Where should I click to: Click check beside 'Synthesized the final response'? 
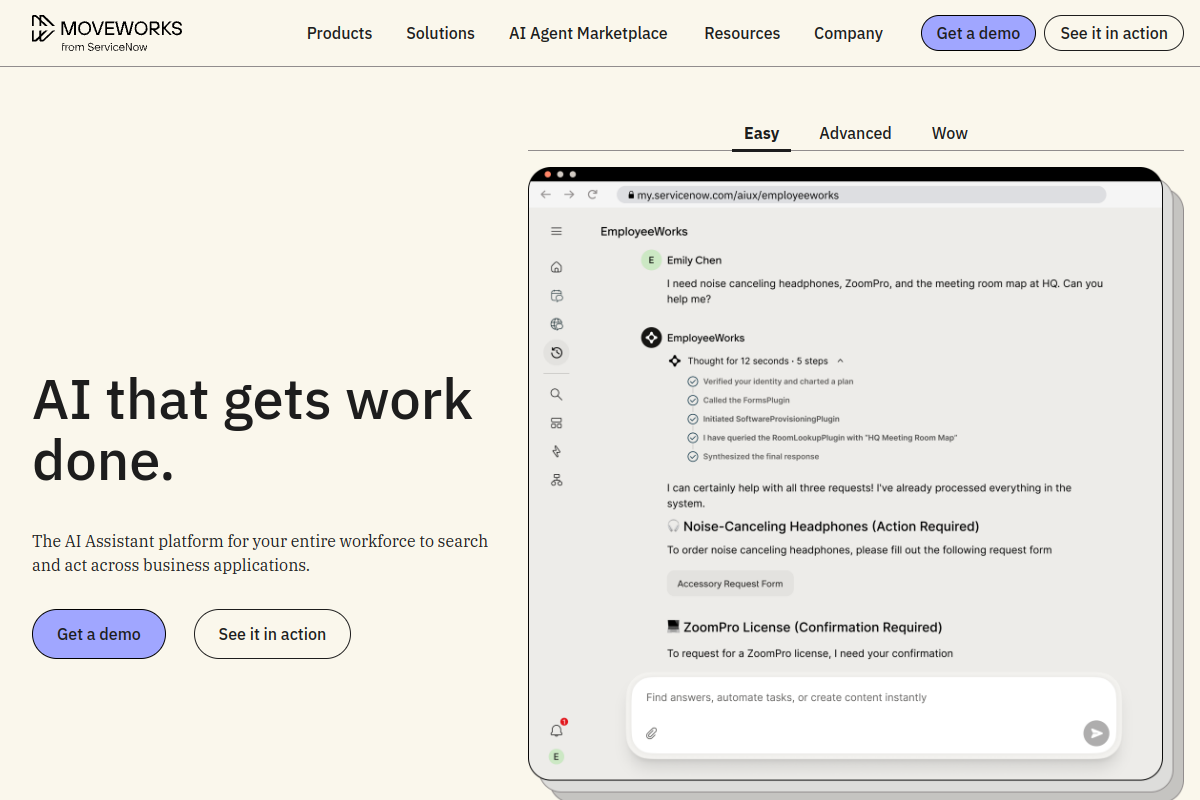coord(693,456)
